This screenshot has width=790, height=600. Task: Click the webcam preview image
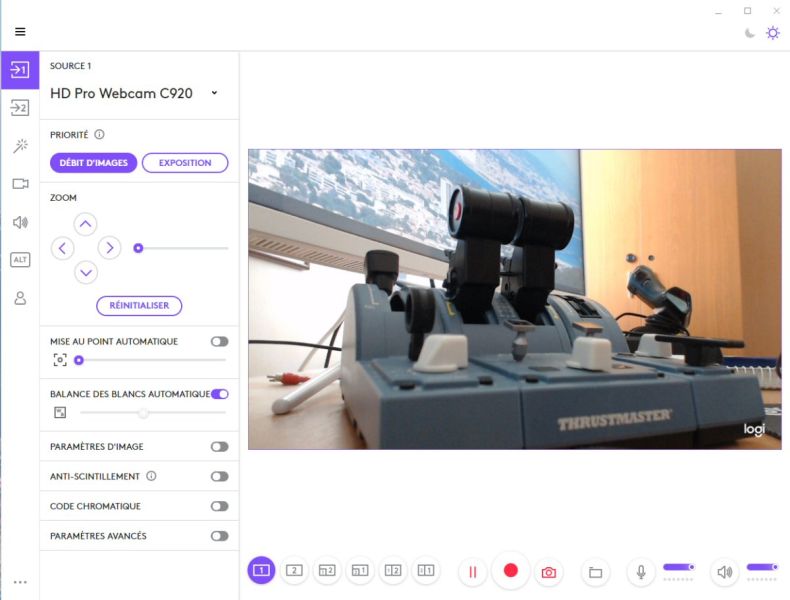(514, 299)
